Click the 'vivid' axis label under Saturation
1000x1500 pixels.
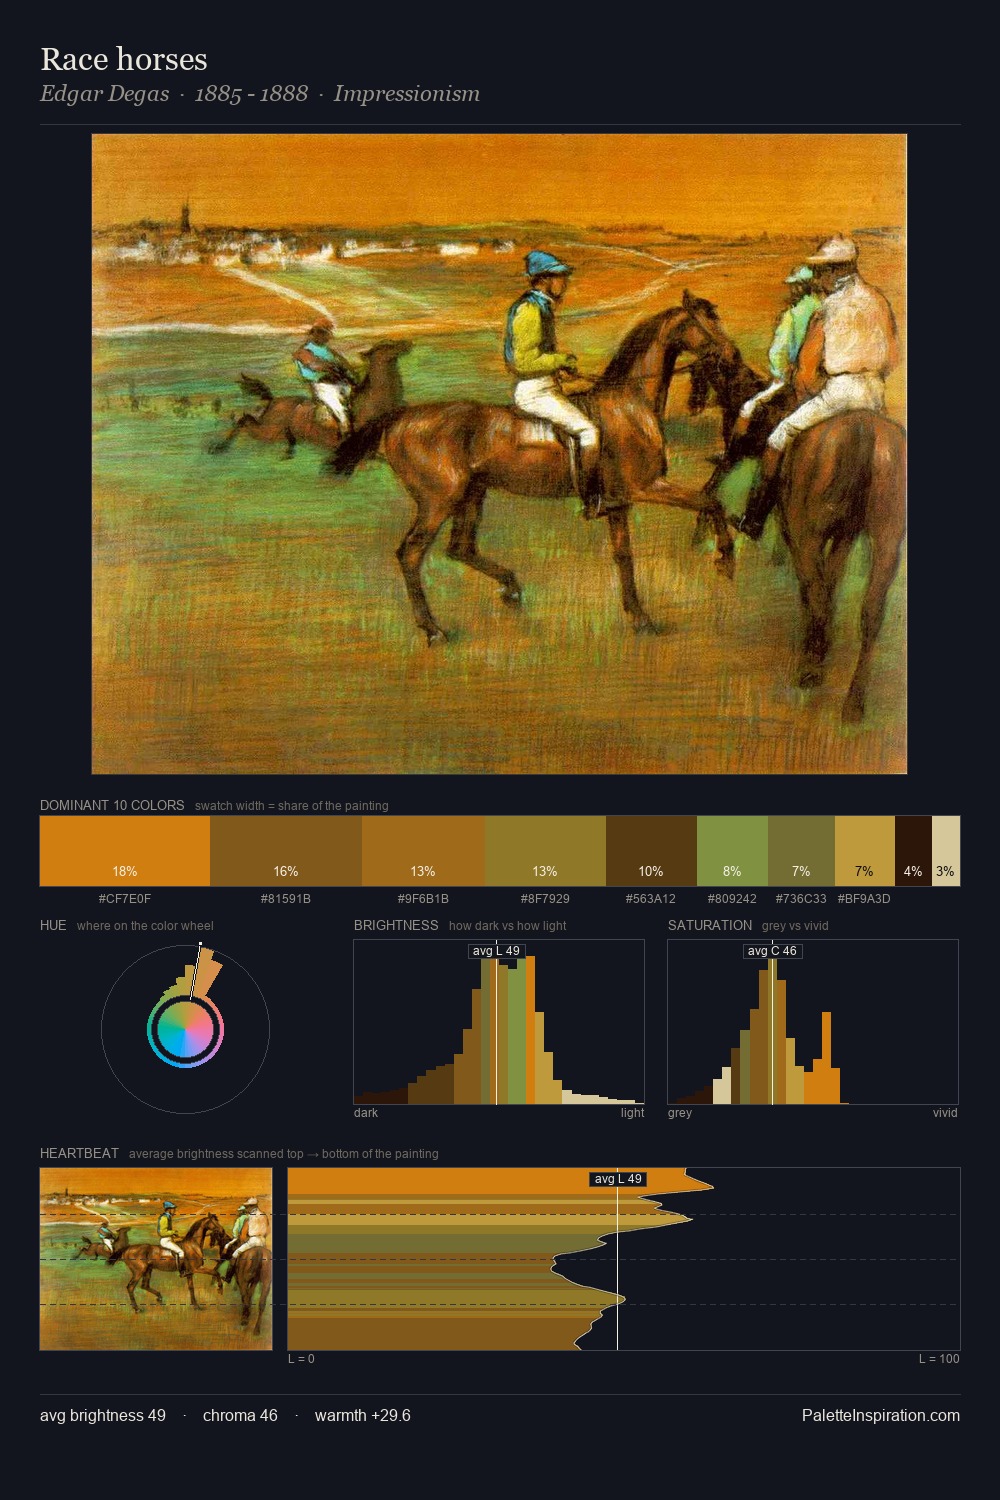click(x=945, y=1113)
